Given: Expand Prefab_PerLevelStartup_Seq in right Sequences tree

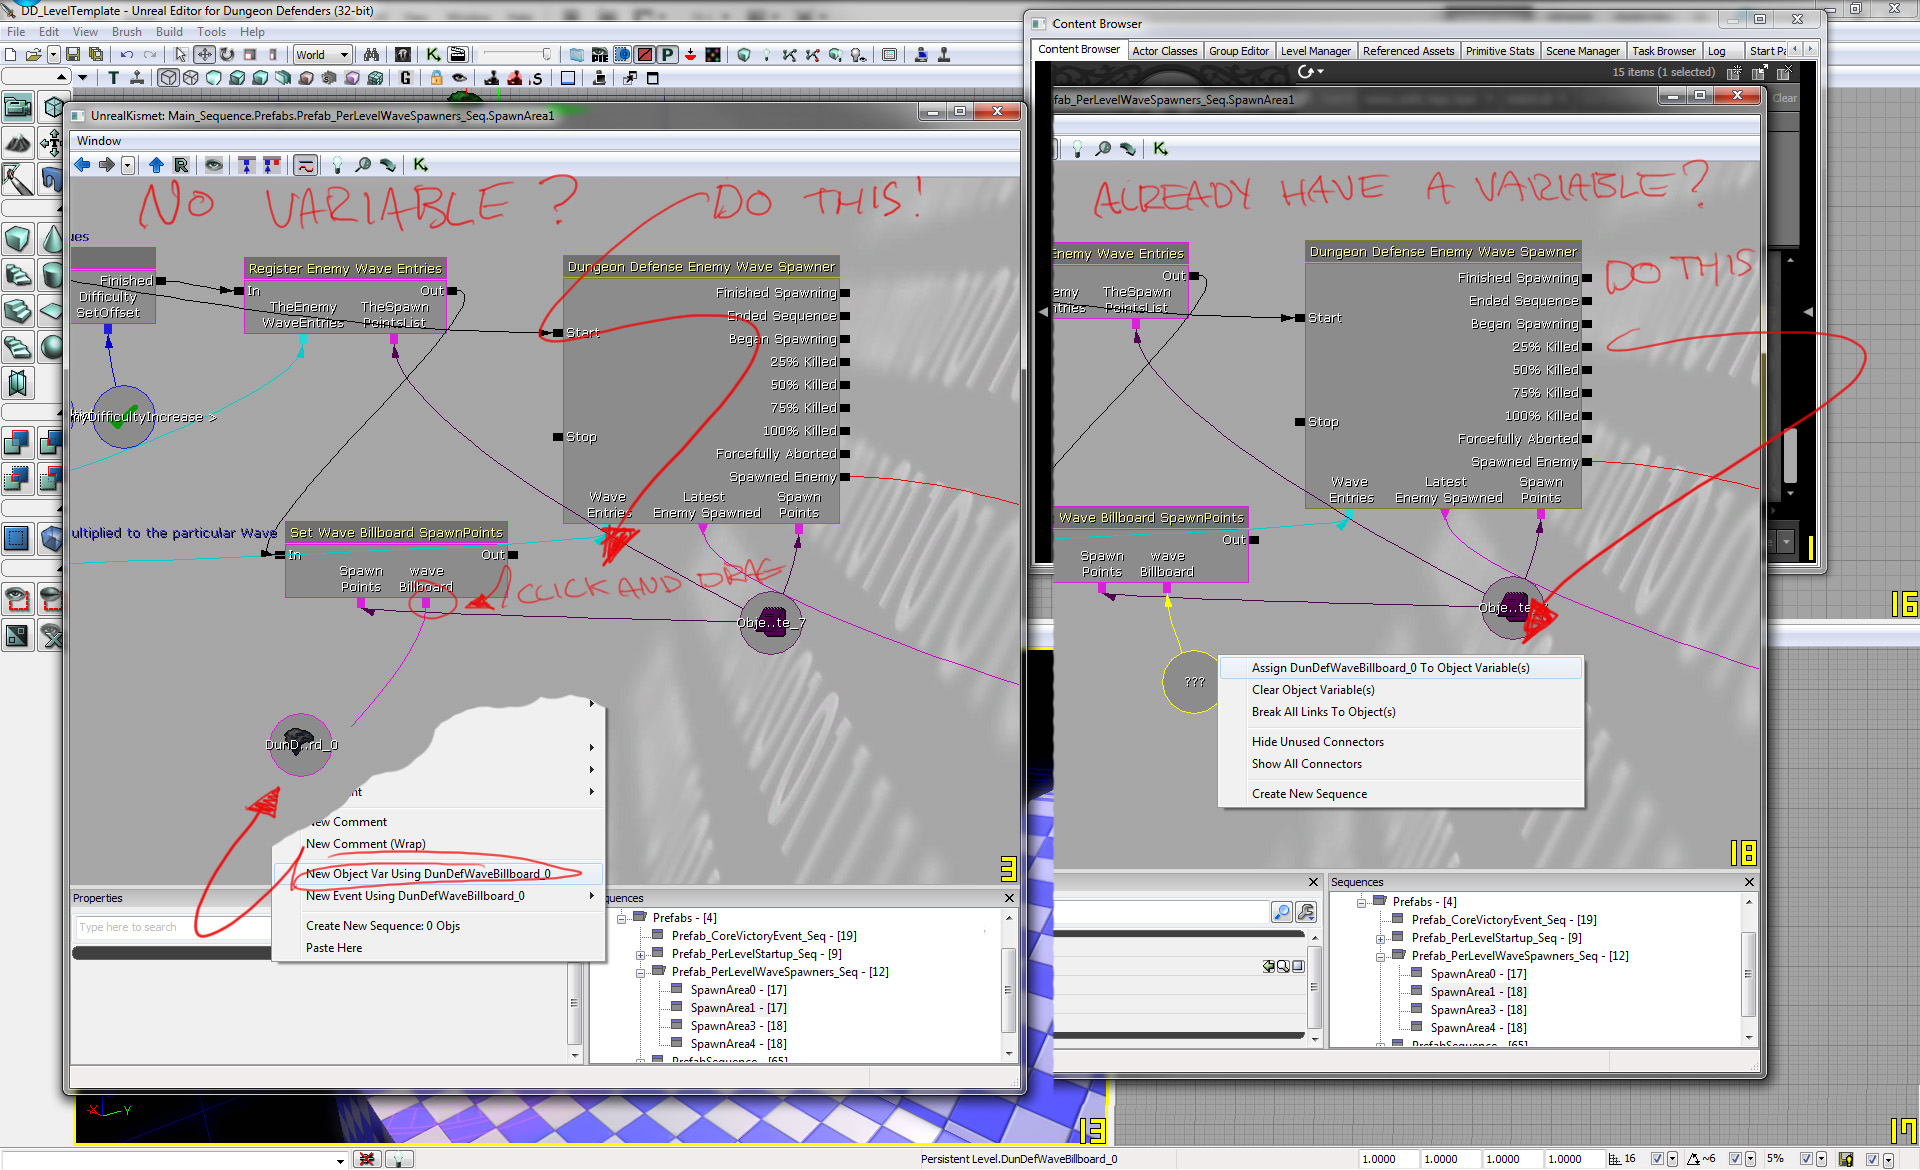Looking at the screenshot, I should [x=1380, y=938].
